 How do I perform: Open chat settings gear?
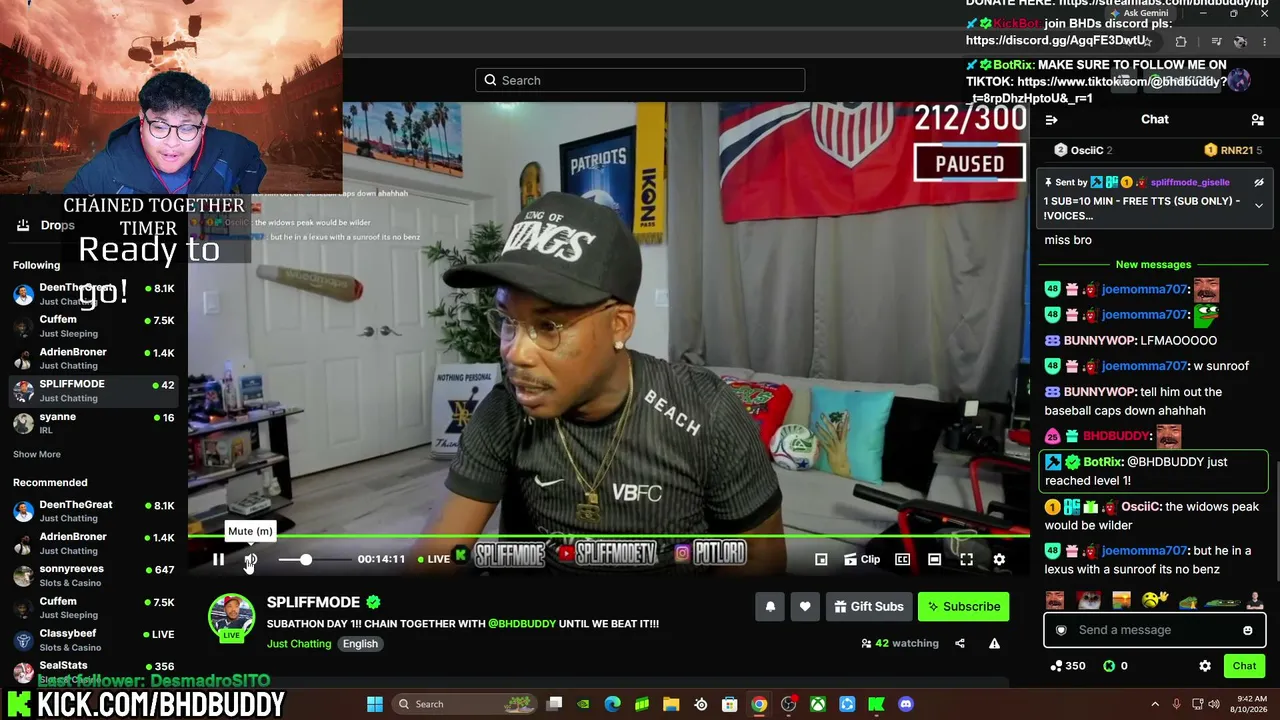[1205, 666]
